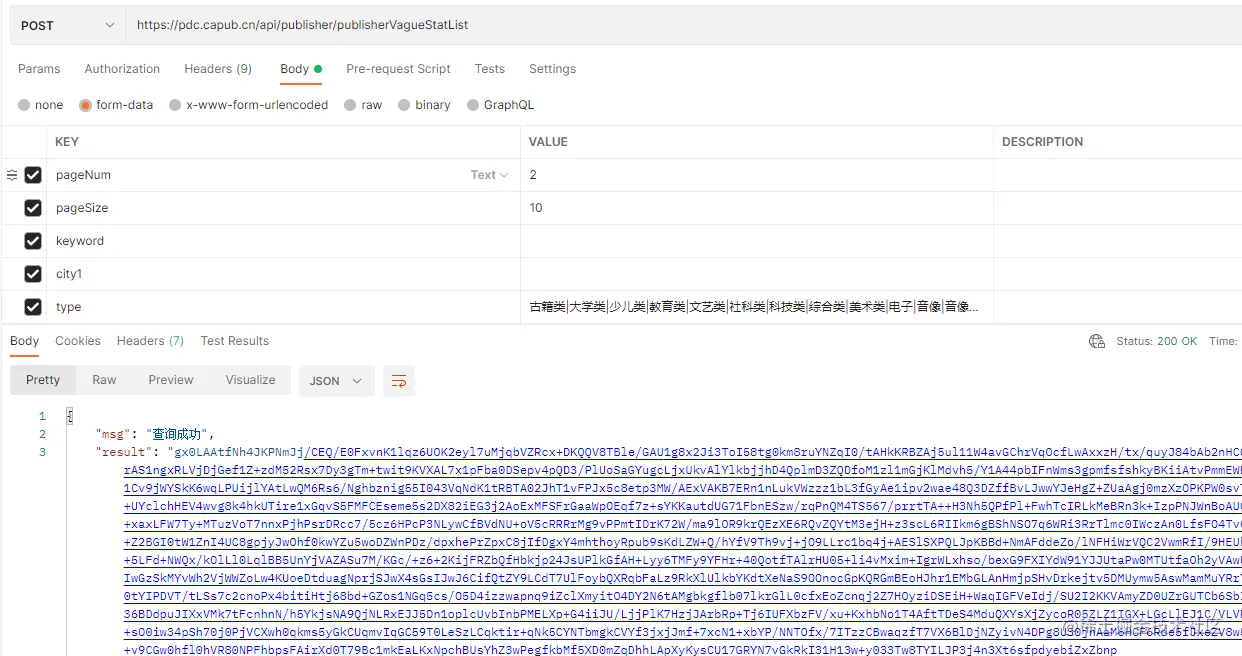Select the raw body format option
Viewport: 1242px width, 656px height.
point(349,104)
